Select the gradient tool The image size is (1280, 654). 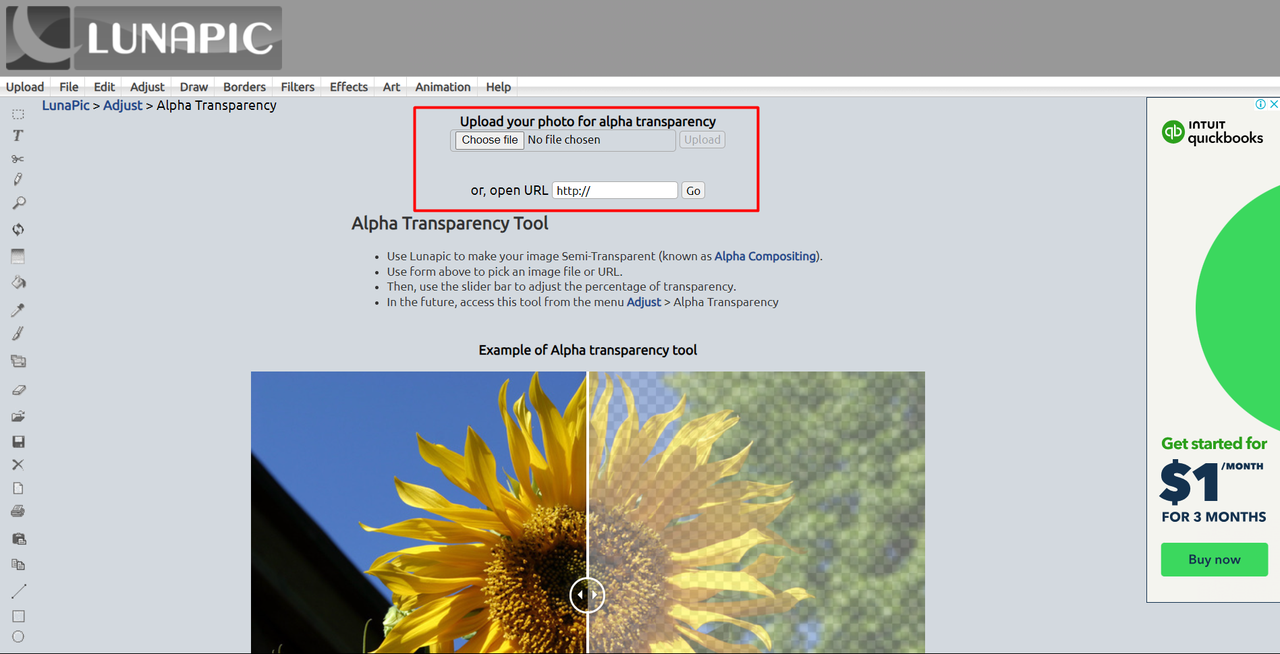tap(18, 257)
